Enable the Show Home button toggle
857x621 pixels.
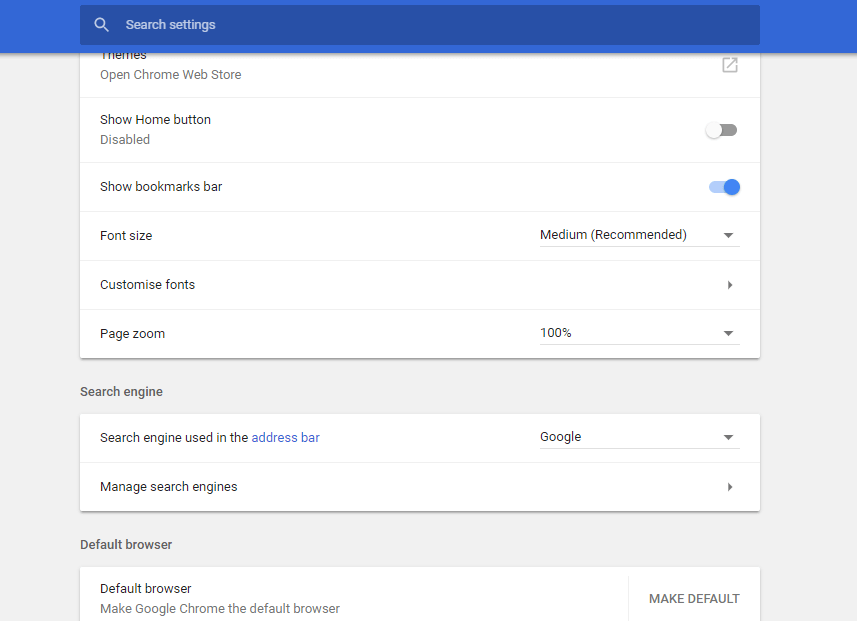721,130
